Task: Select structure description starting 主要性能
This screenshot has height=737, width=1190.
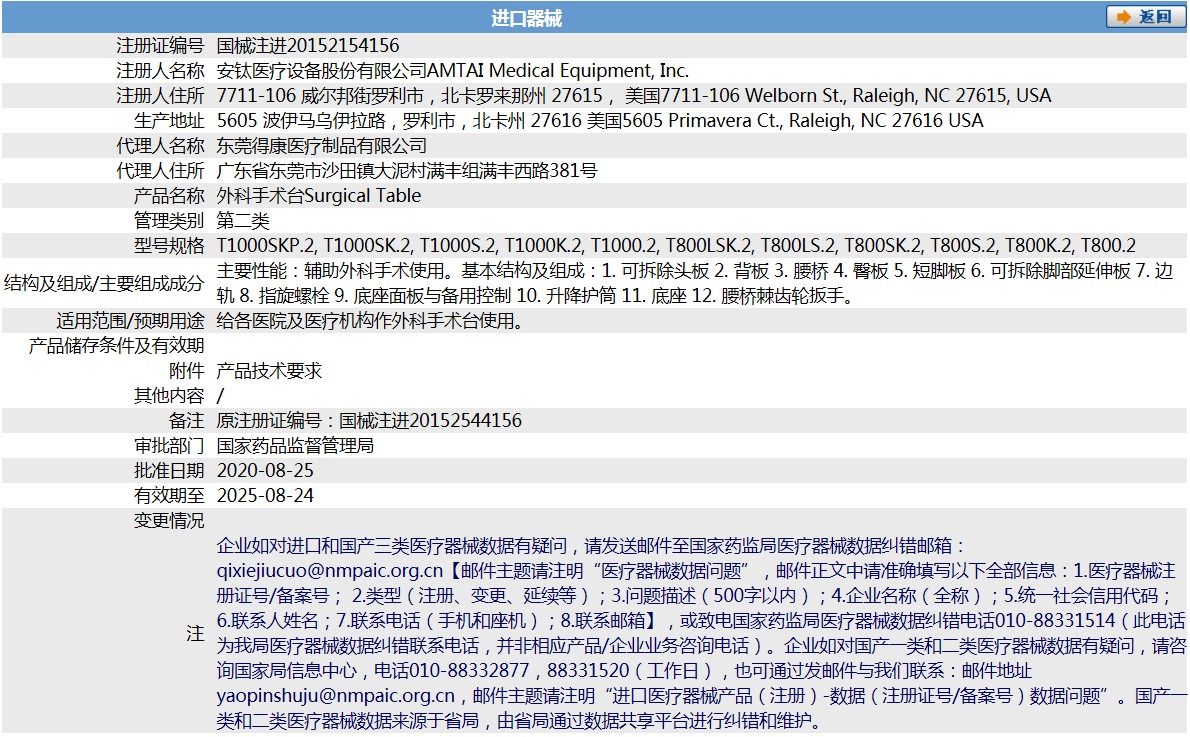Action: click(x=695, y=283)
